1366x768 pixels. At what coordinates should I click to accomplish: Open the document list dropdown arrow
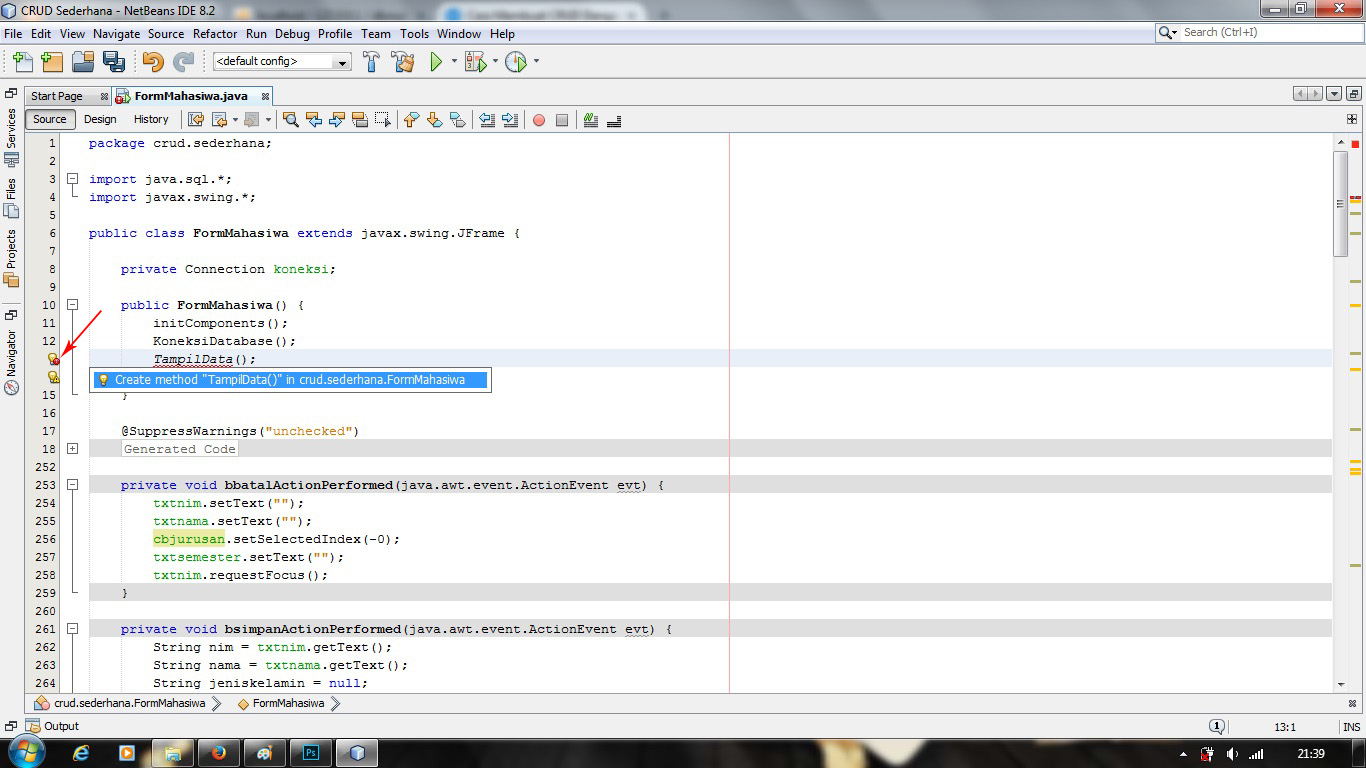[1334, 94]
